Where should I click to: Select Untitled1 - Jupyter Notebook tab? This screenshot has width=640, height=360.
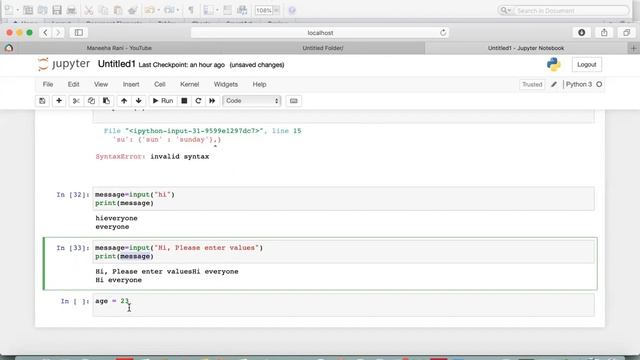coord(526,48)
